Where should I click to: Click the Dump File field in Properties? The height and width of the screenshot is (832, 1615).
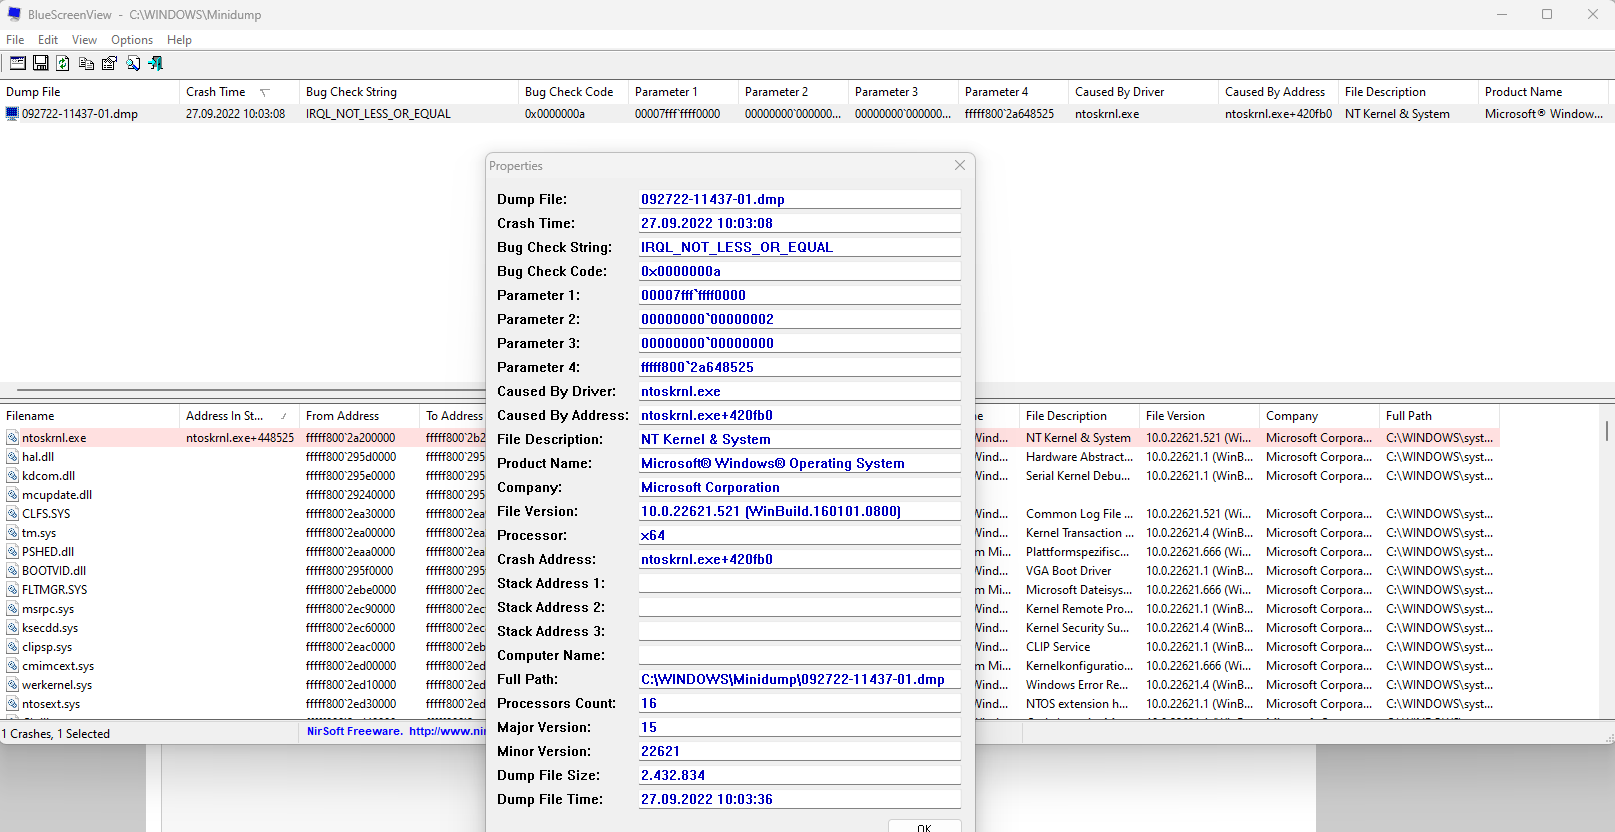(799, 199)
